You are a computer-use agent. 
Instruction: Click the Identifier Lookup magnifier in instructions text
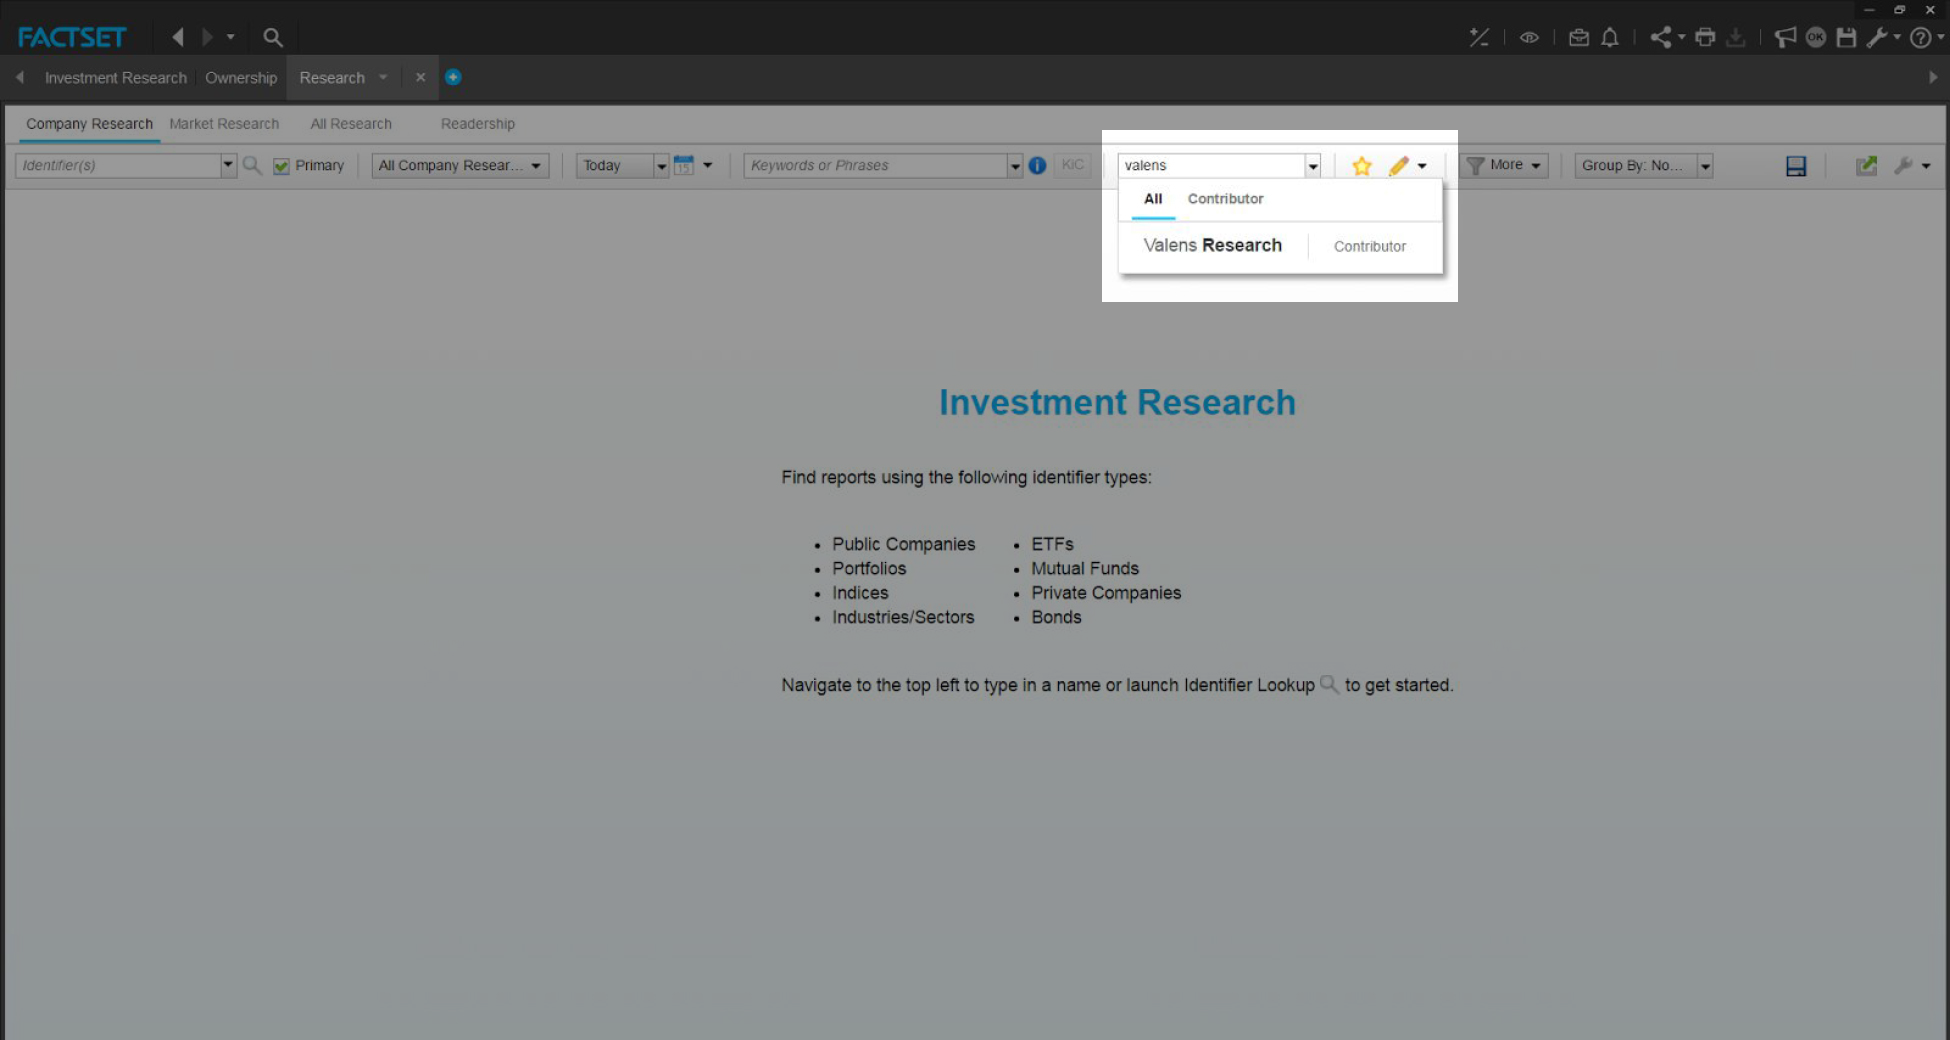click(x=1329, y=684)
